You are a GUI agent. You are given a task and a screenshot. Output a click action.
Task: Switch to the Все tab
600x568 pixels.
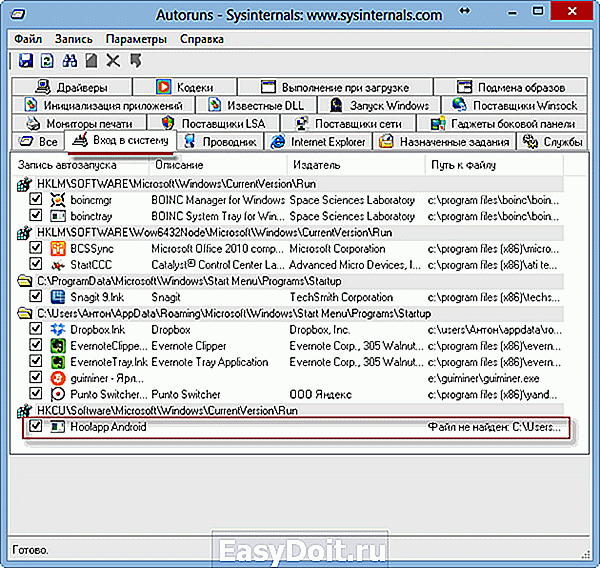click(38, 142)
